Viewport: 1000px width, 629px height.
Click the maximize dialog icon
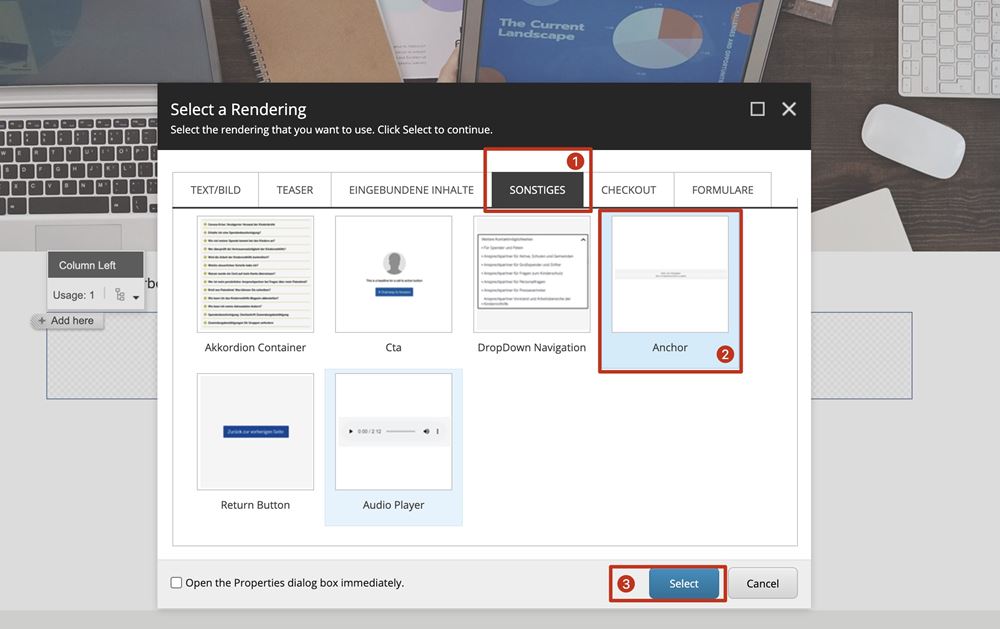pyautogui.click(x=758, y=109)
